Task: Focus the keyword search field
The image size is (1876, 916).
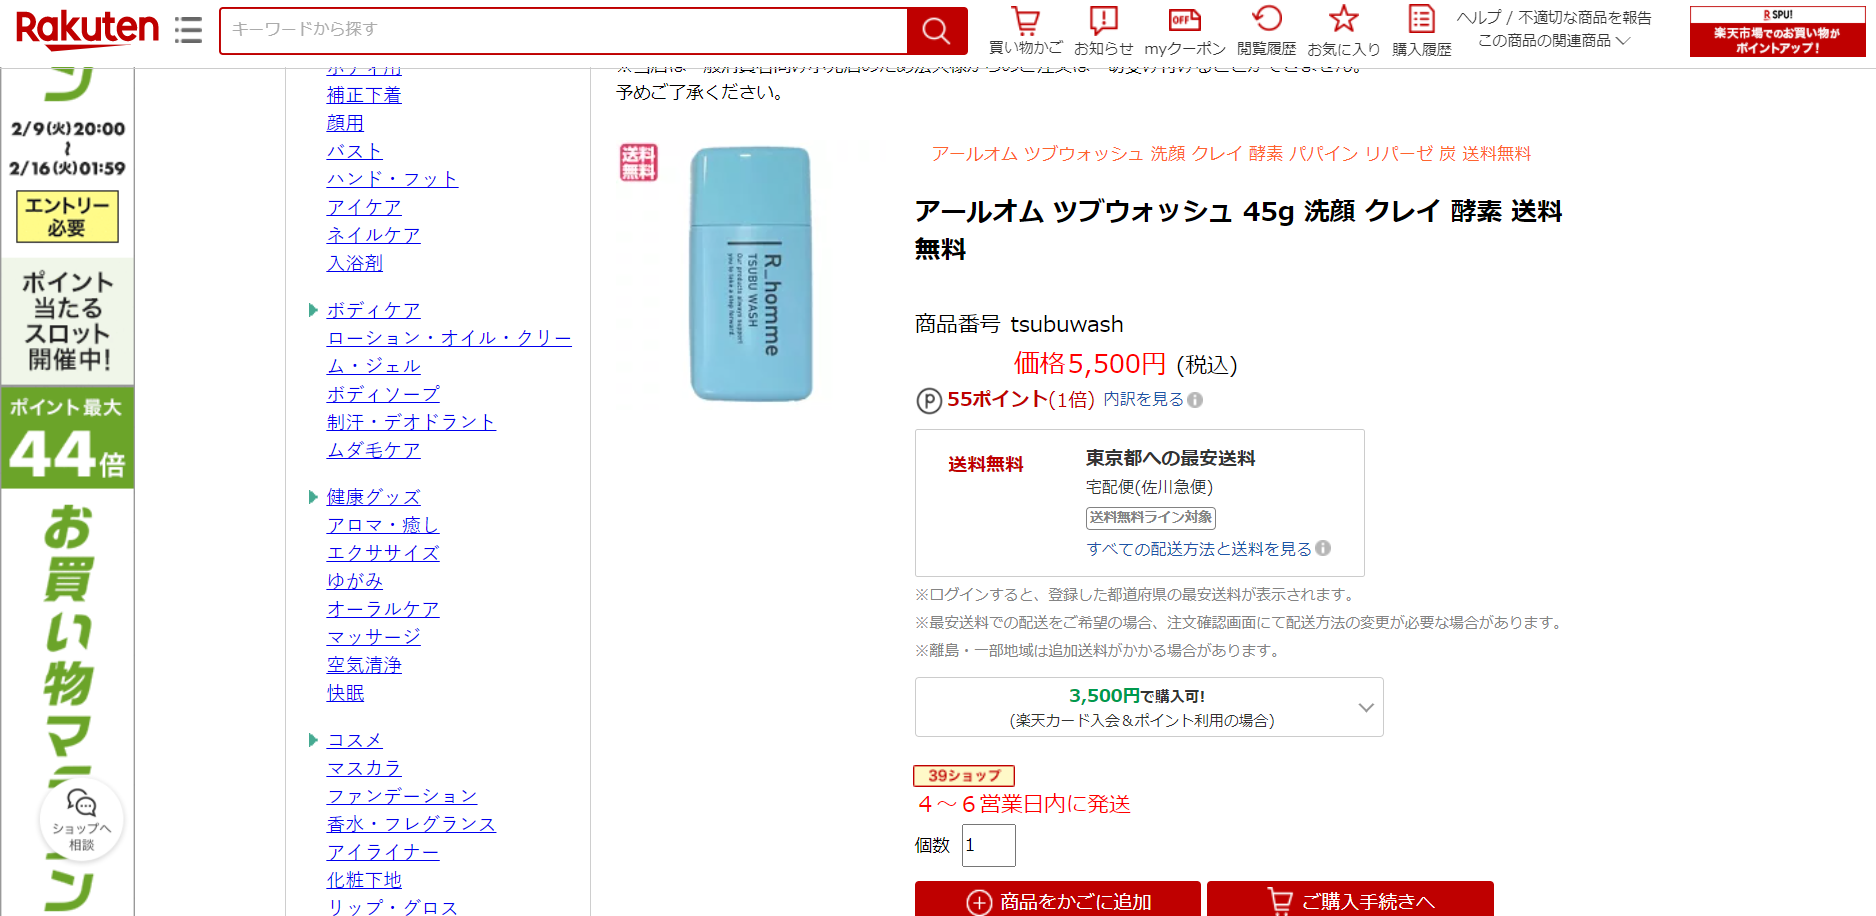Action: (x=563, y=30)
